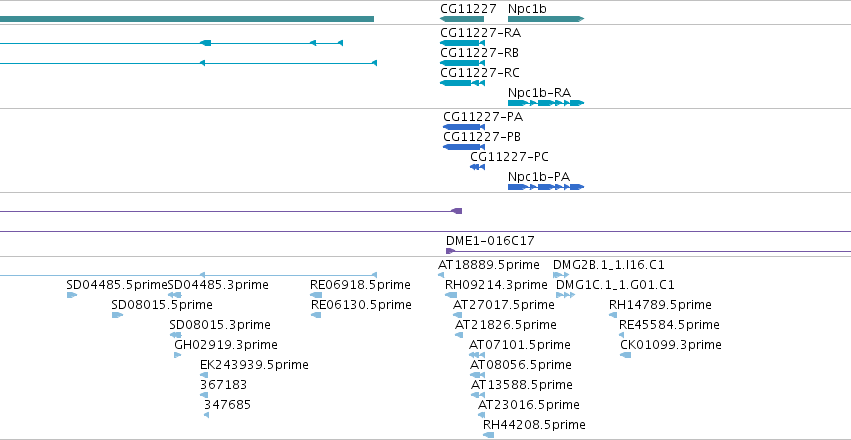Click the small CG11227-PC protein glyph
851x440 pixels.
tap(478, 167)
